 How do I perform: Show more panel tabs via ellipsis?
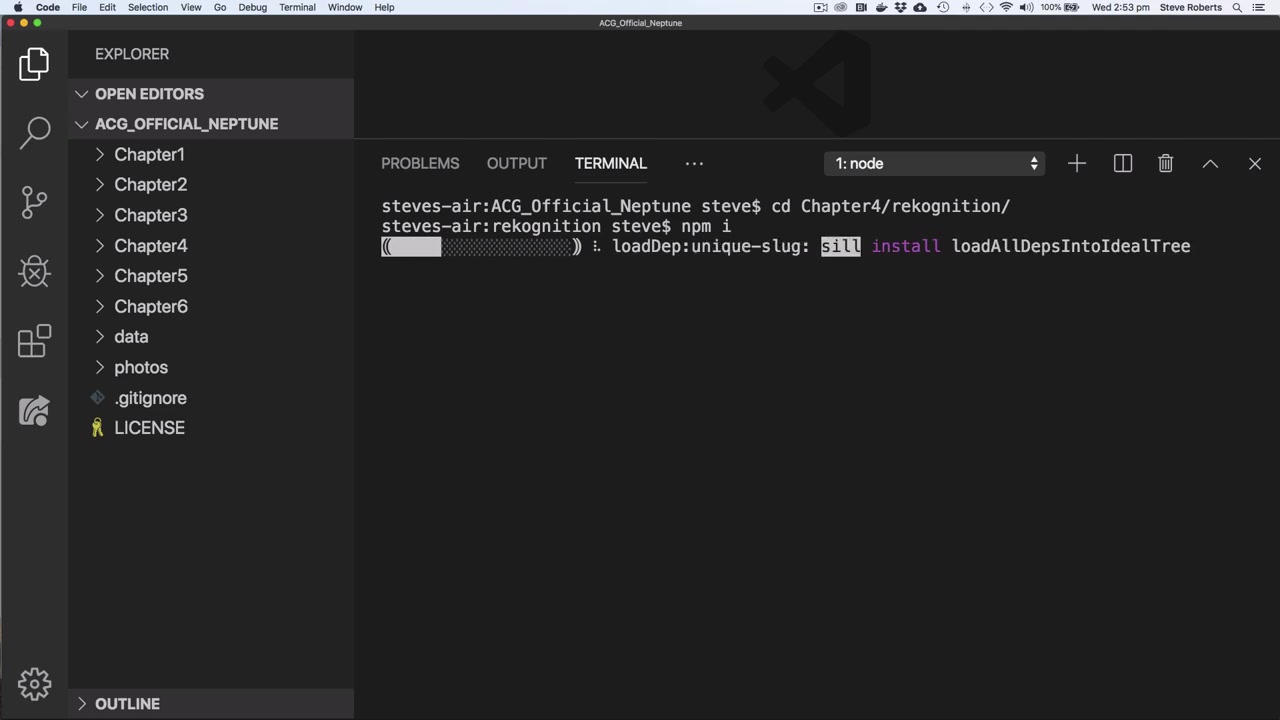tap(694, 163)
